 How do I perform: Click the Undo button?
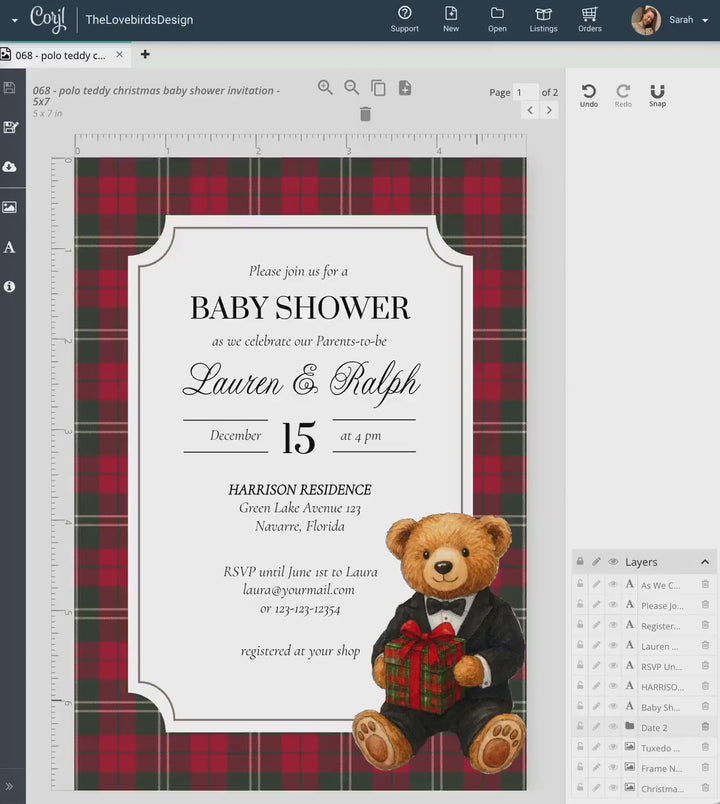coord(589,95)
